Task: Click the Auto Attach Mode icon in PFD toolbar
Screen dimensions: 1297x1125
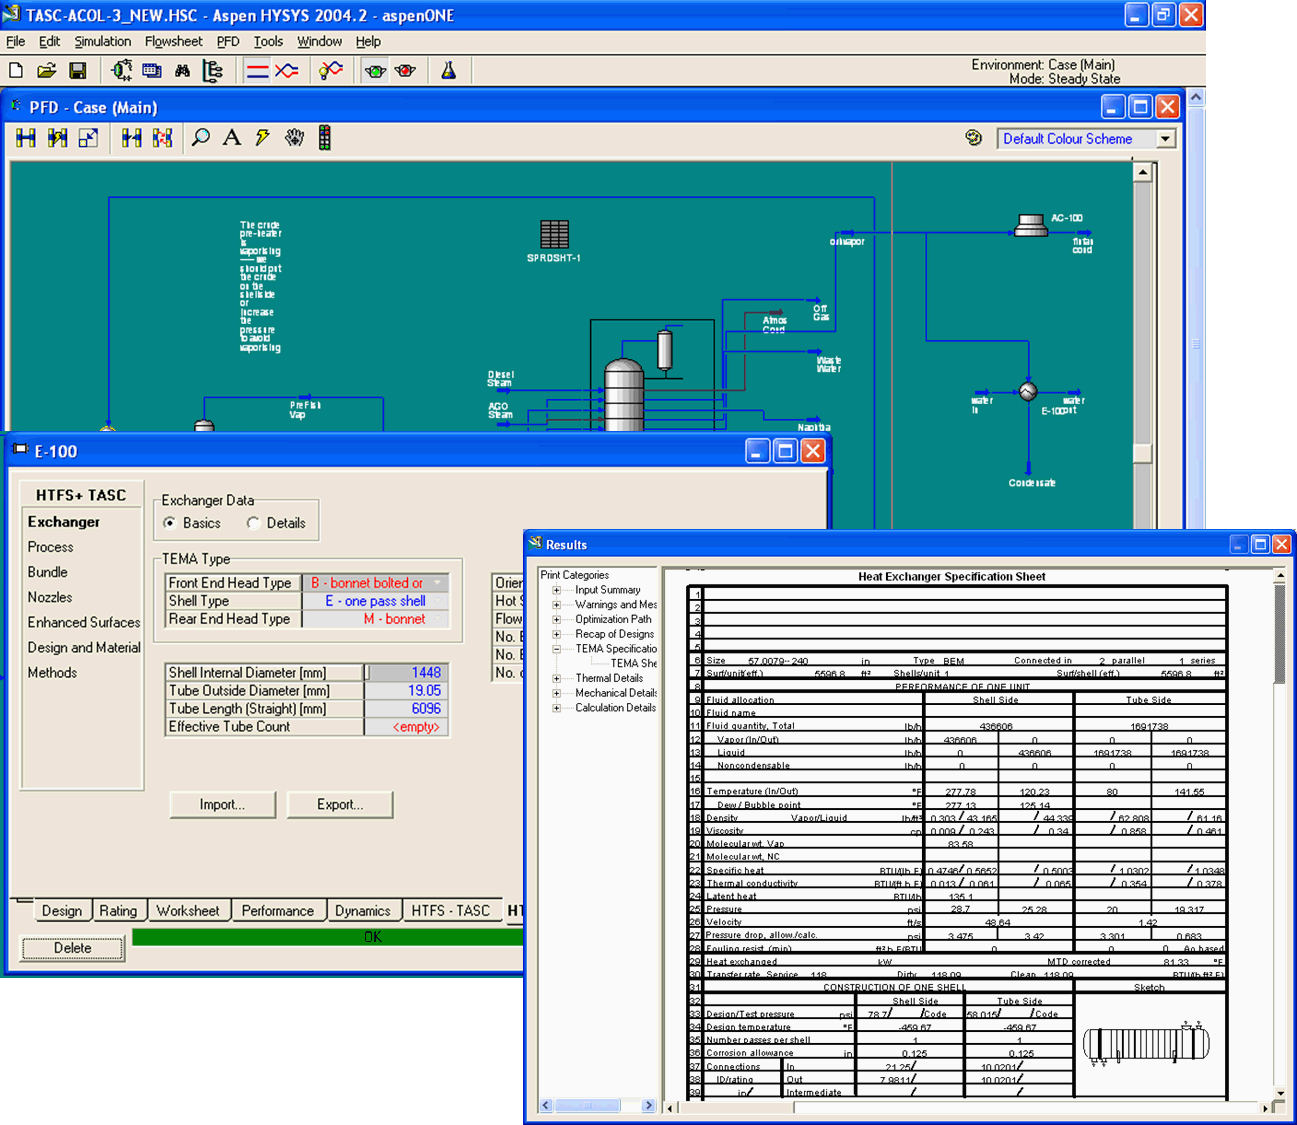Action: tap(57, 138)
